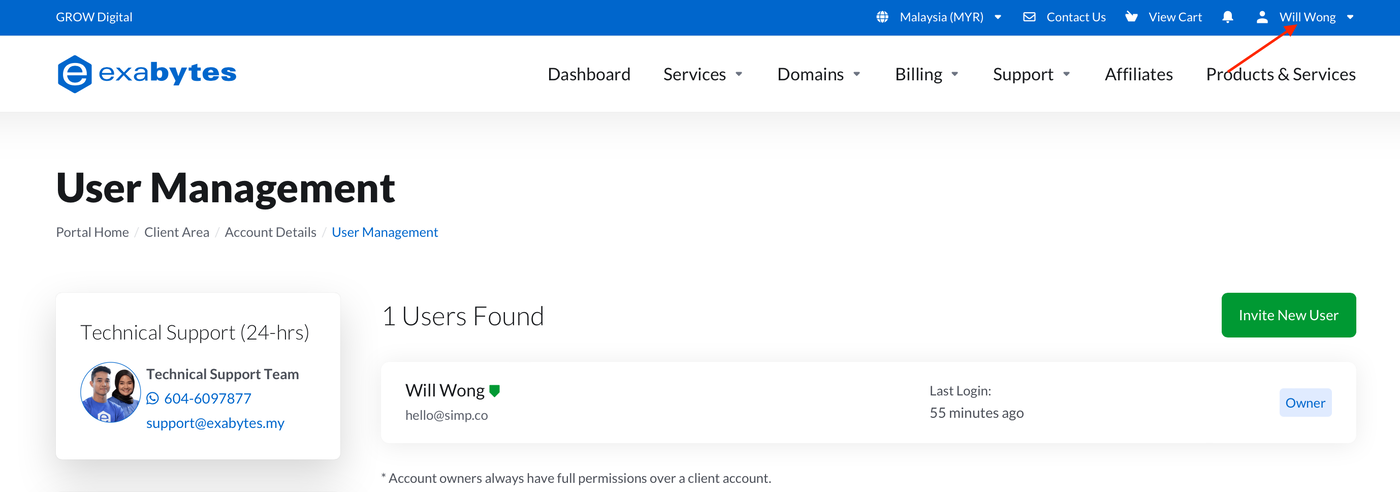Go to the Dashboard menu item
Viewport: 1400px width, 492px height.
pyautogui.click(x=589, y=74)
